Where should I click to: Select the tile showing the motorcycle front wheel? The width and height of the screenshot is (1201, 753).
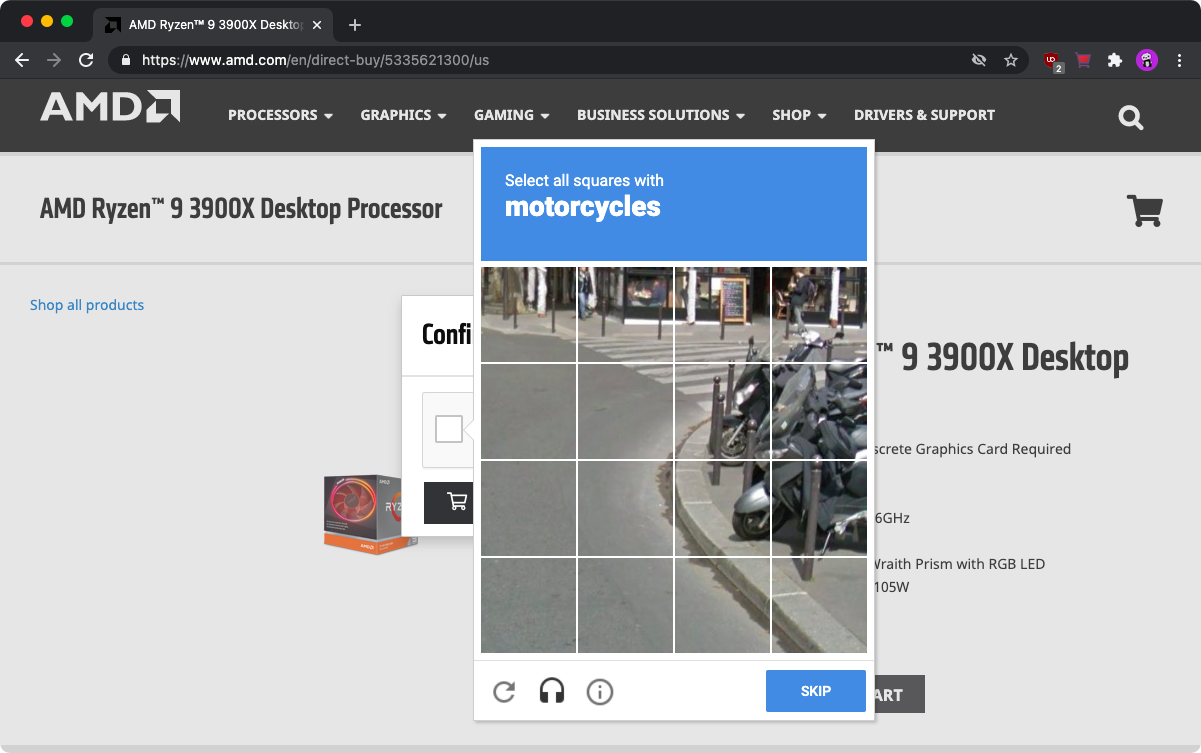[x=723, y=508]
